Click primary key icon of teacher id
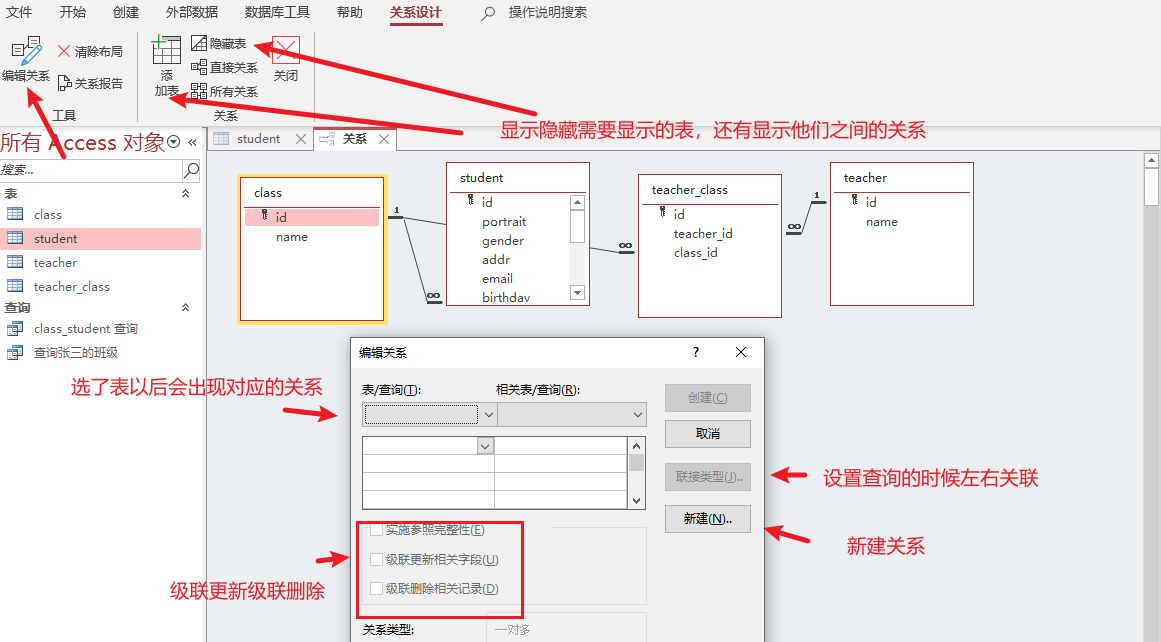The image size is (1161, 642). (x=854, y=200)
